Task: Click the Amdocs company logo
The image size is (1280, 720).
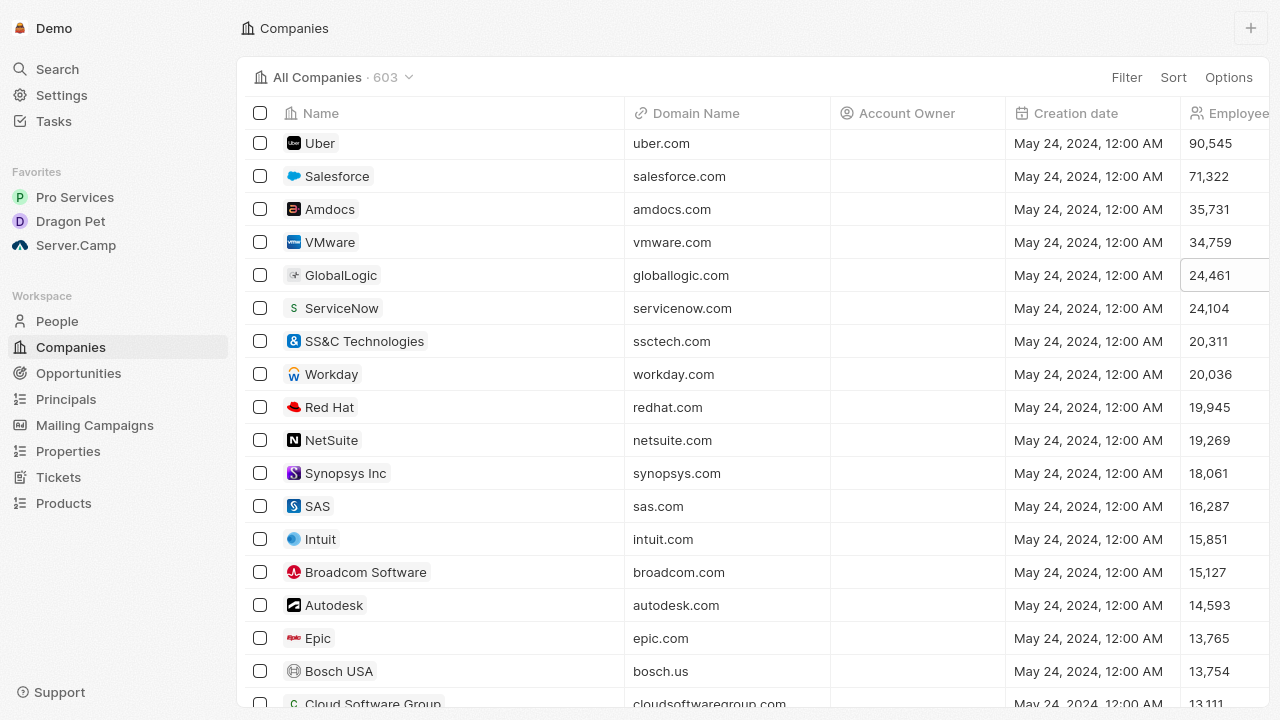Action: point(294,209)
